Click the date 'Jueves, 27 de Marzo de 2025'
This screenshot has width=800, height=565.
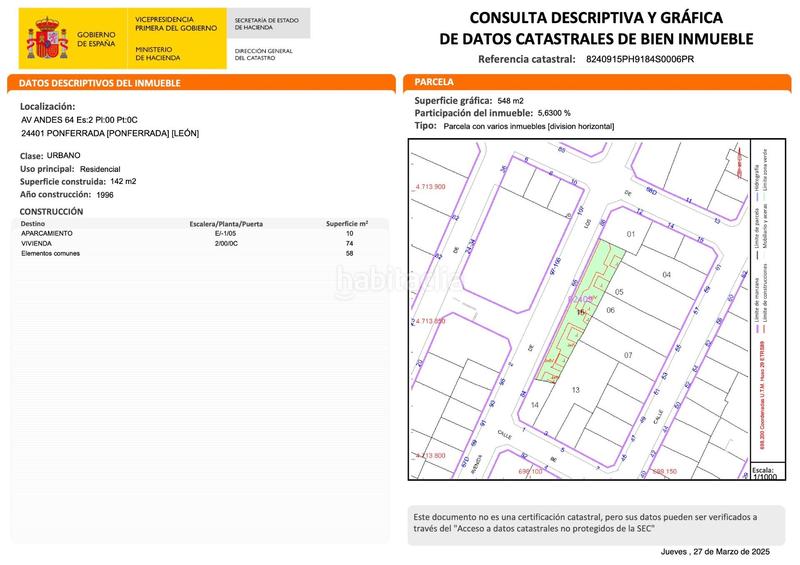click(x=715, y=551)
